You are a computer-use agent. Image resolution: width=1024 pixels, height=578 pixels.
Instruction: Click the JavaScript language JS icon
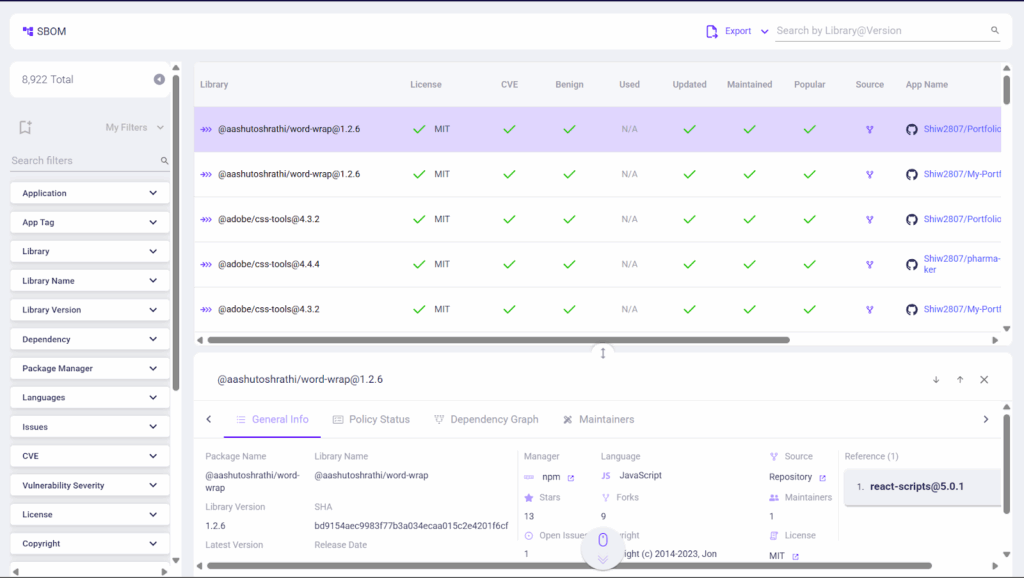click(606, 475)
